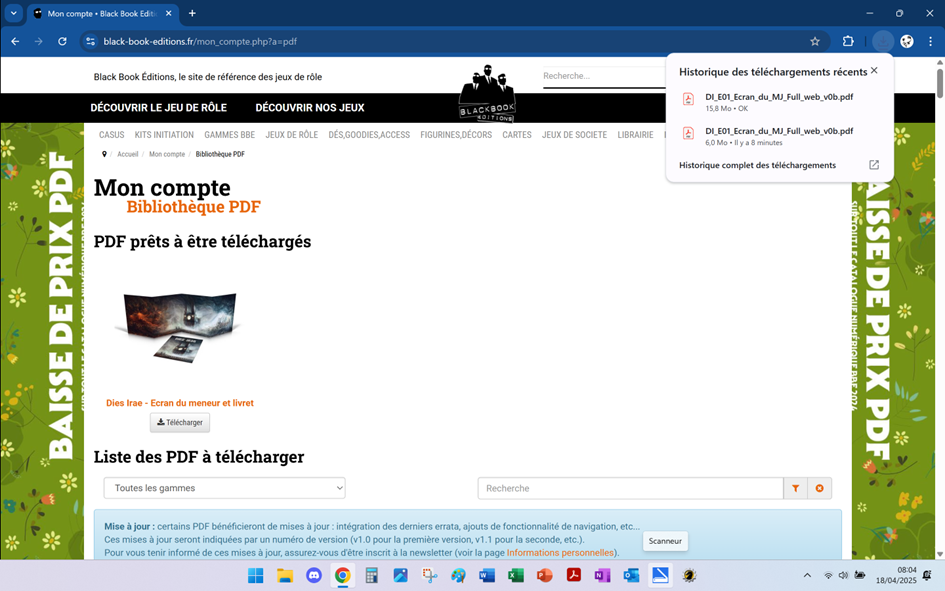Viewport: 945px width, 591px height.
Task: Click the Black Book Editions logo
Action: 487,92
